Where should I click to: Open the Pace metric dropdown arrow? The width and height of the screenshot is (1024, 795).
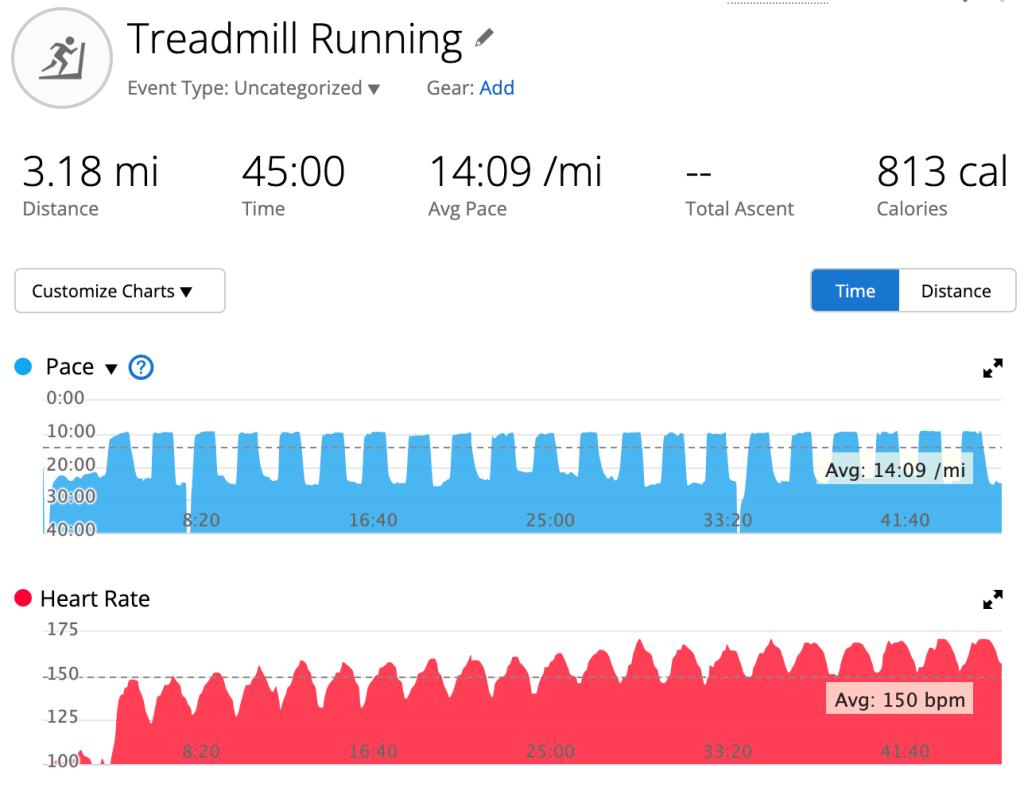pyautogui.click(x=111, y=368)
